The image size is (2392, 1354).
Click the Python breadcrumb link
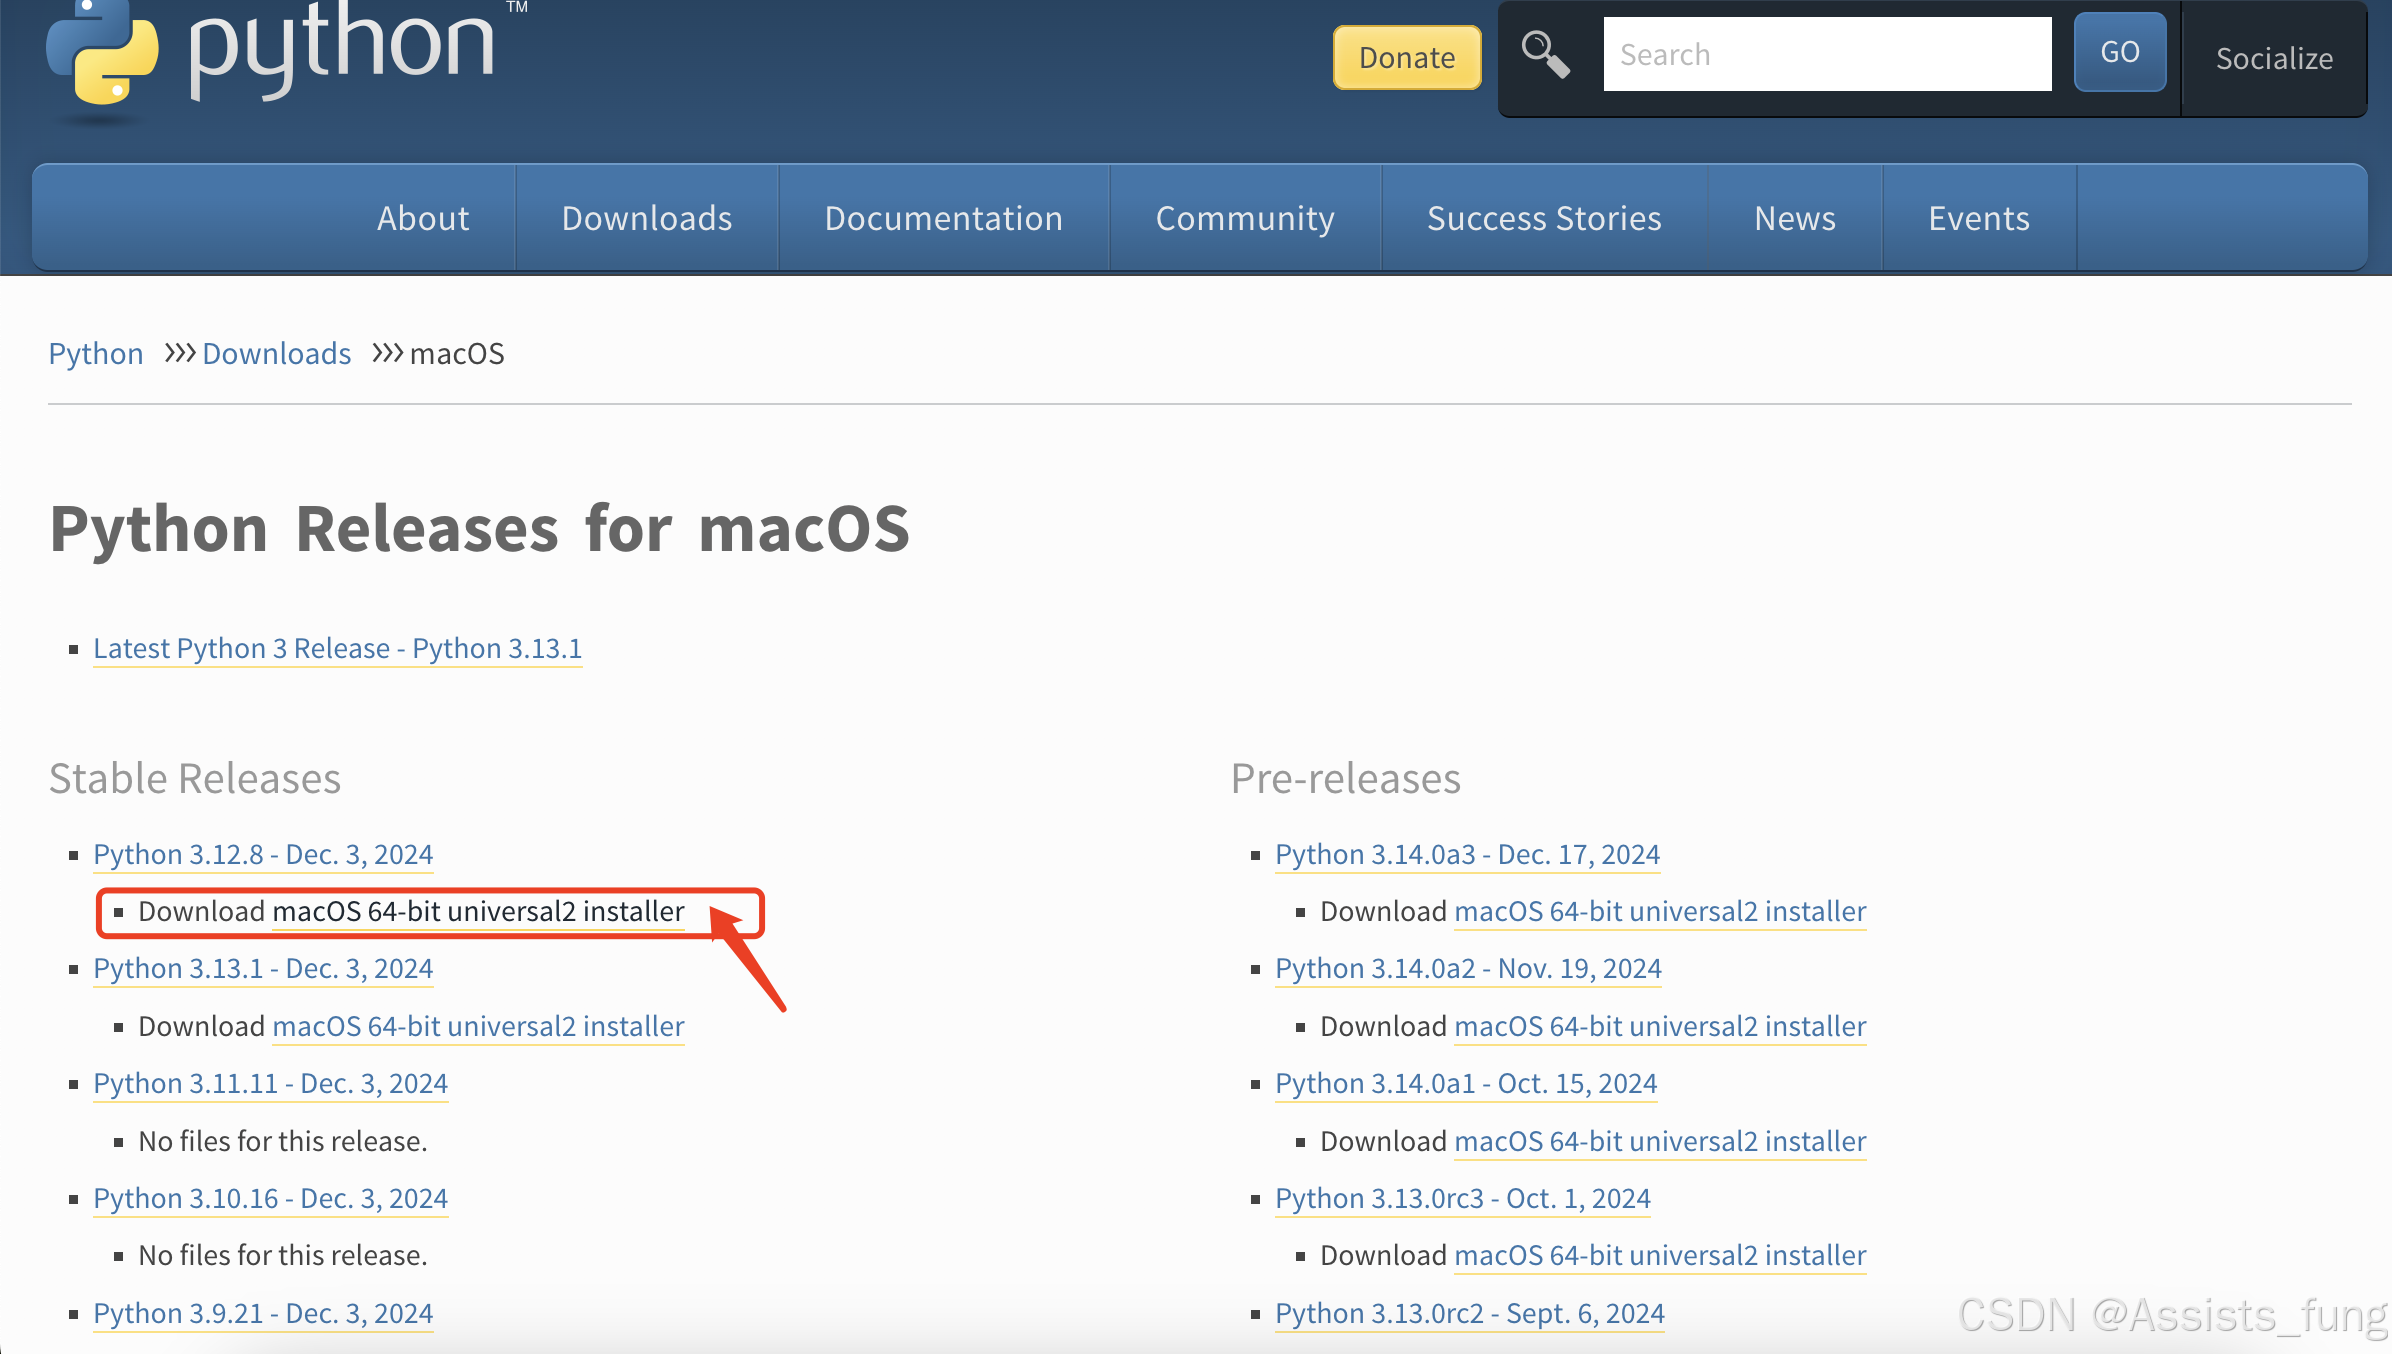[x=96, y=353]
